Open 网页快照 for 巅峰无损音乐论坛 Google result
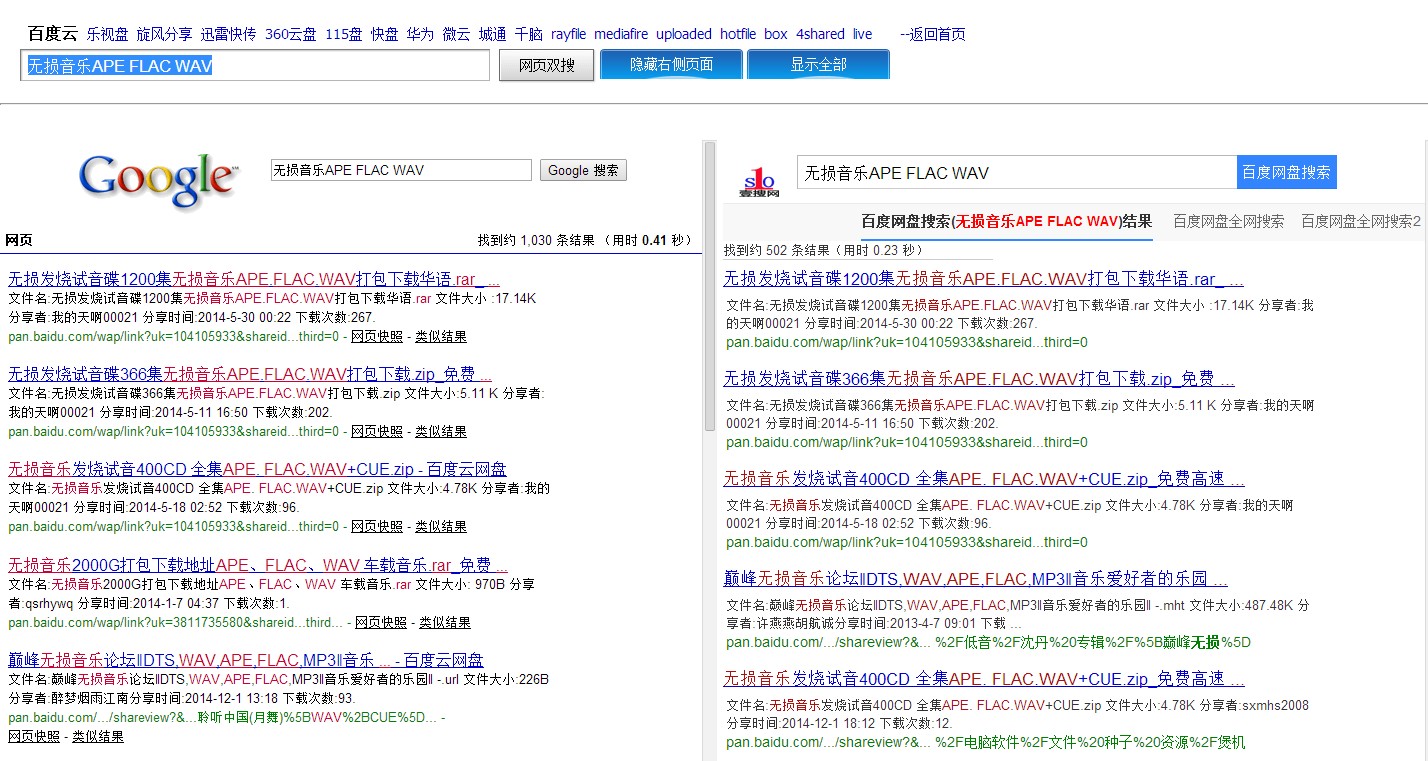 (34, 737)
